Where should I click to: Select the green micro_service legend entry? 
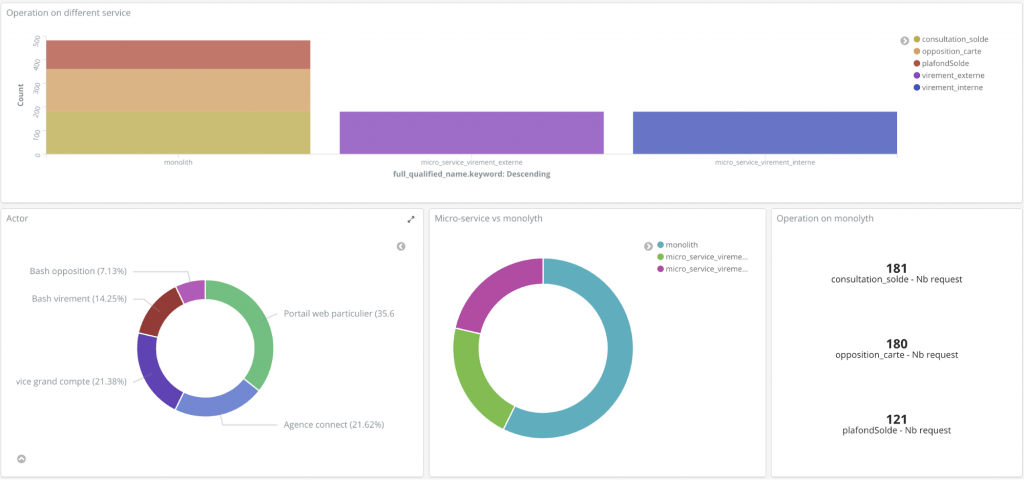(x=706, y=257)
